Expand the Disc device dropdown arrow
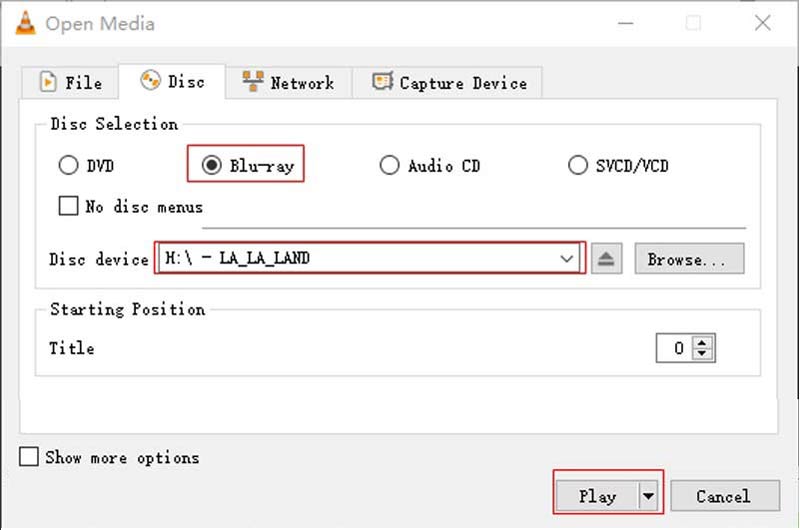 566,259
